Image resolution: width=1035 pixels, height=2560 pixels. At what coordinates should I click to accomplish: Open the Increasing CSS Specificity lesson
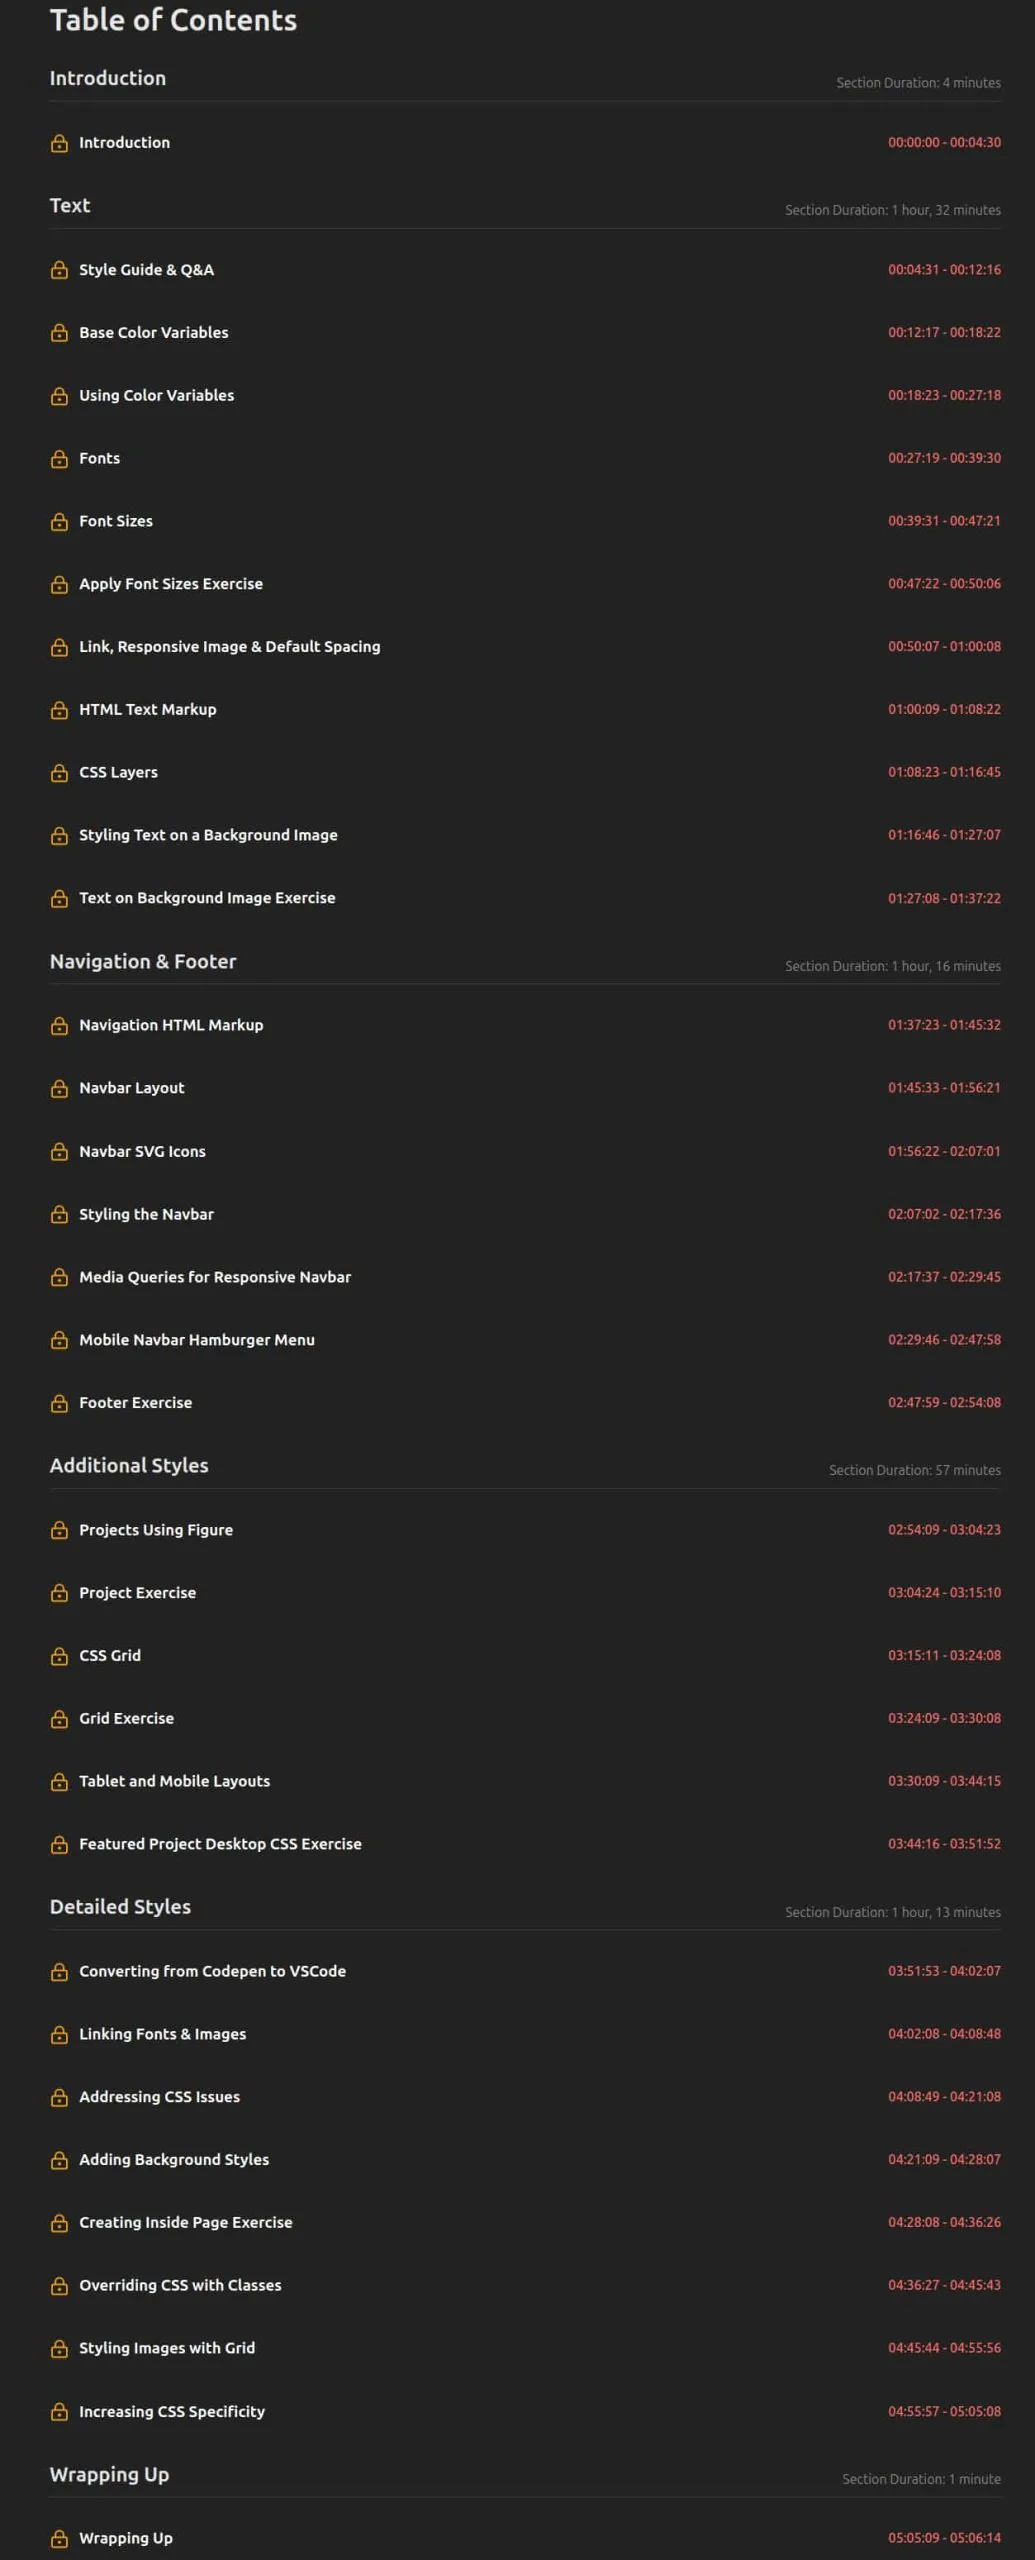(172, 2412)
